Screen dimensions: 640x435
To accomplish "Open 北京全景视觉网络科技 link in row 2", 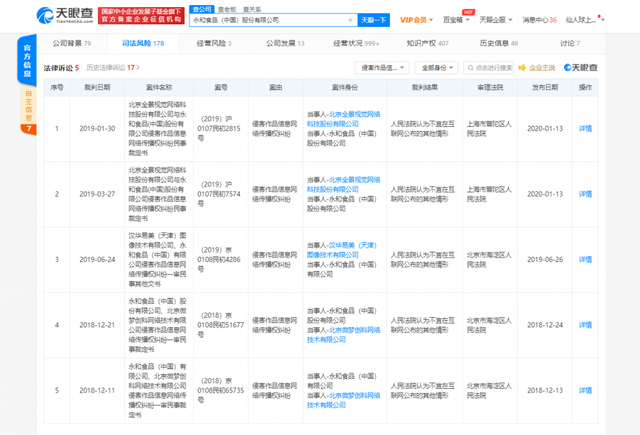I will coord(344,184).
